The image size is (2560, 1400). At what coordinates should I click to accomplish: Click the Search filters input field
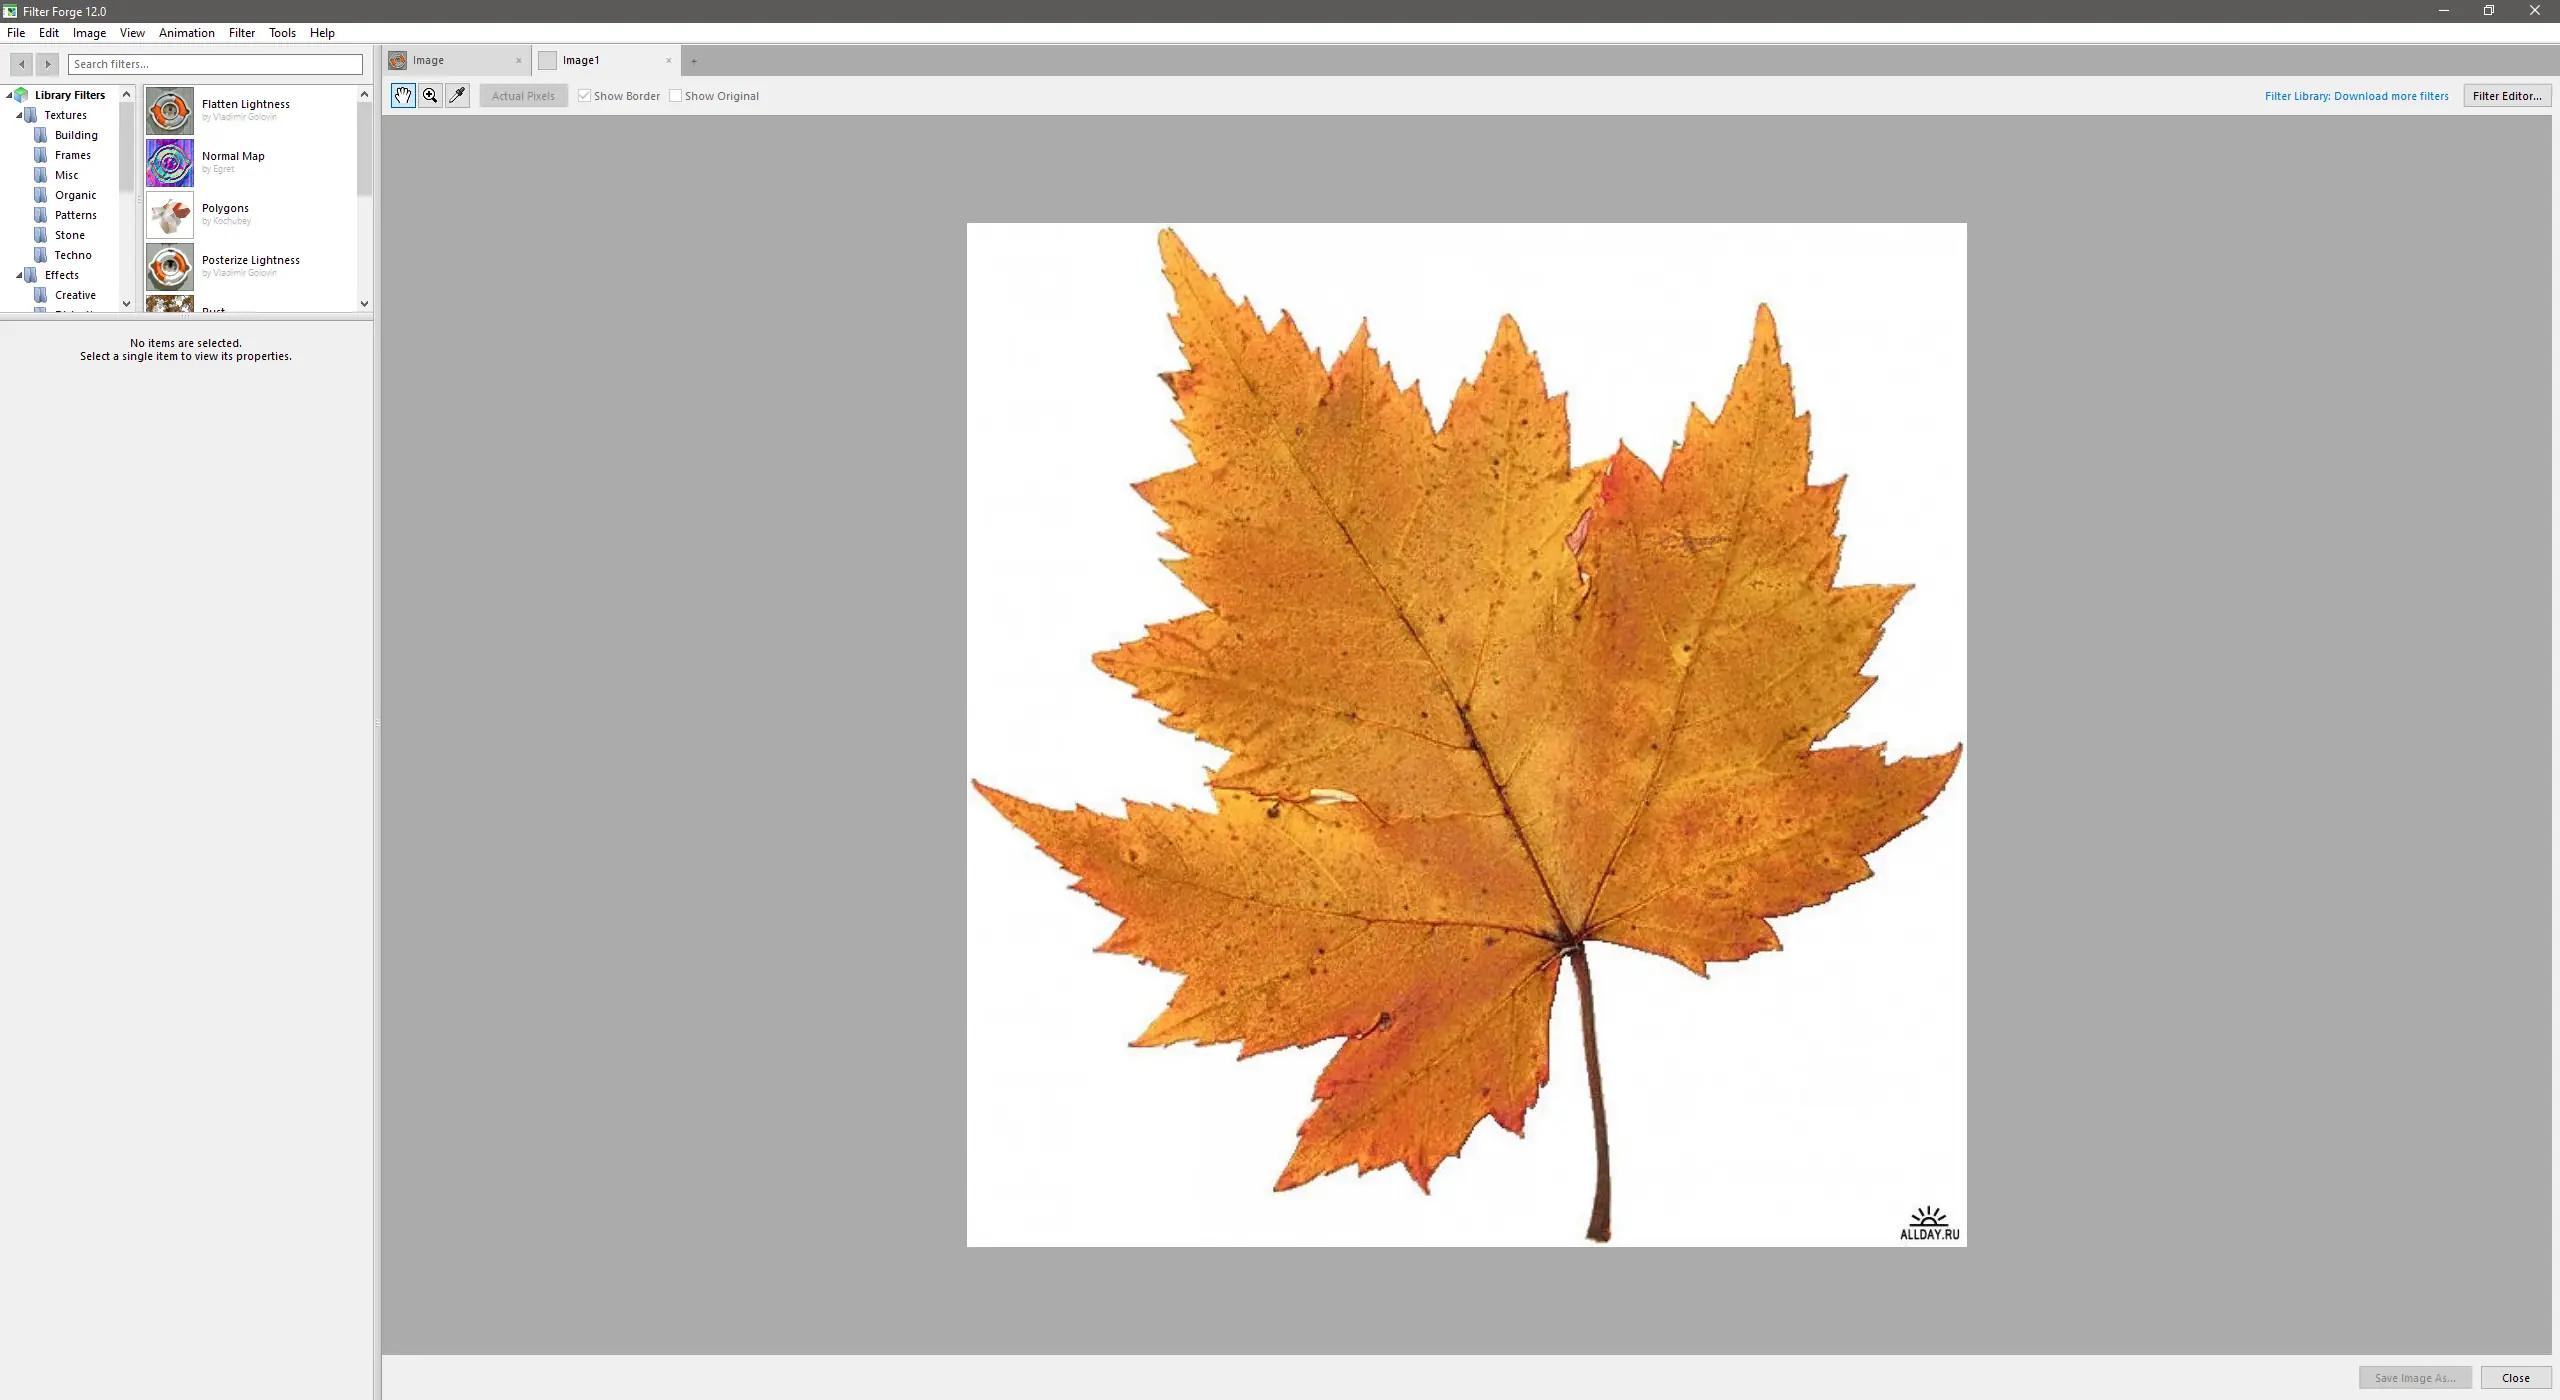(215, 64)
